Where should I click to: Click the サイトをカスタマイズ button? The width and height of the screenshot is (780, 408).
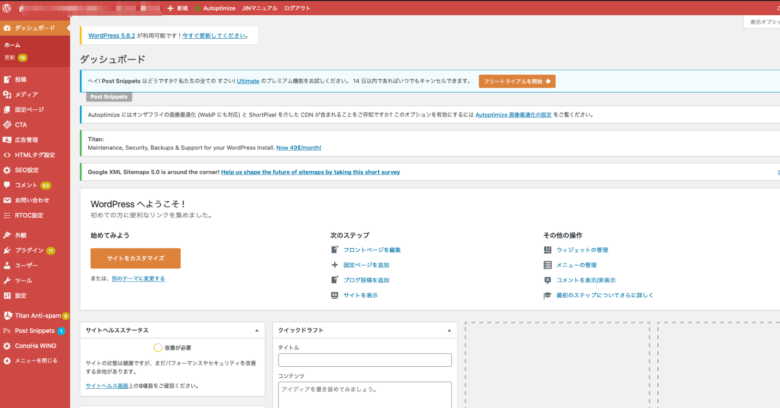point(135,258)
